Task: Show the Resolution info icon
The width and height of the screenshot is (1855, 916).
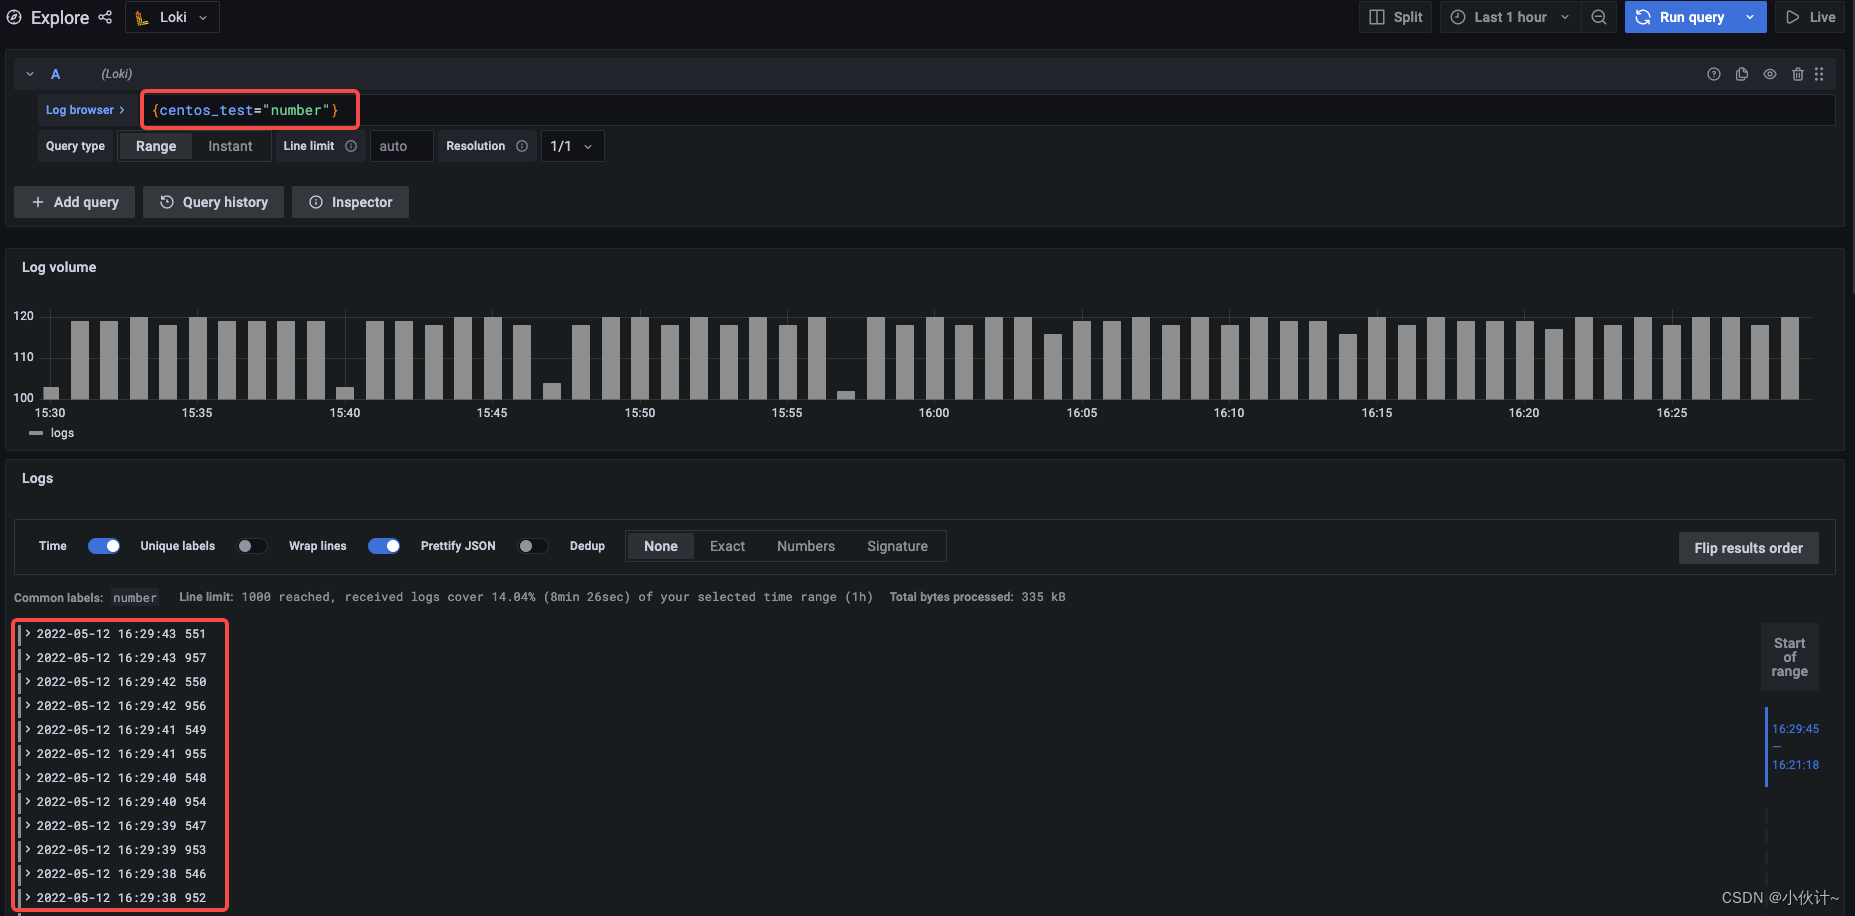Action: 522,146
